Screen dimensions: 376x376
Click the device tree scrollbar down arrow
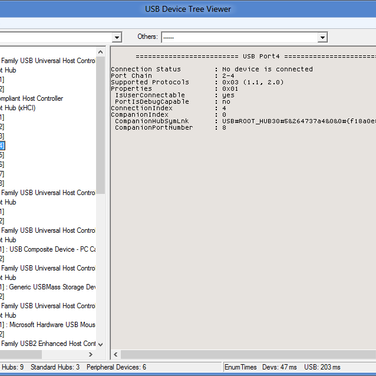[x=100, y=344]
